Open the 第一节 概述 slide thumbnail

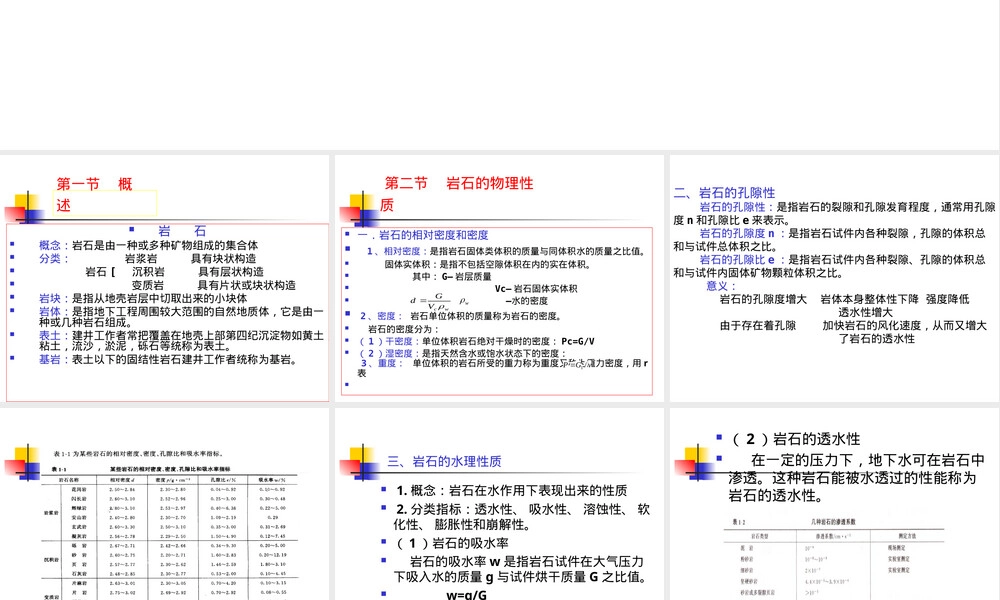(x=165, y=278)
